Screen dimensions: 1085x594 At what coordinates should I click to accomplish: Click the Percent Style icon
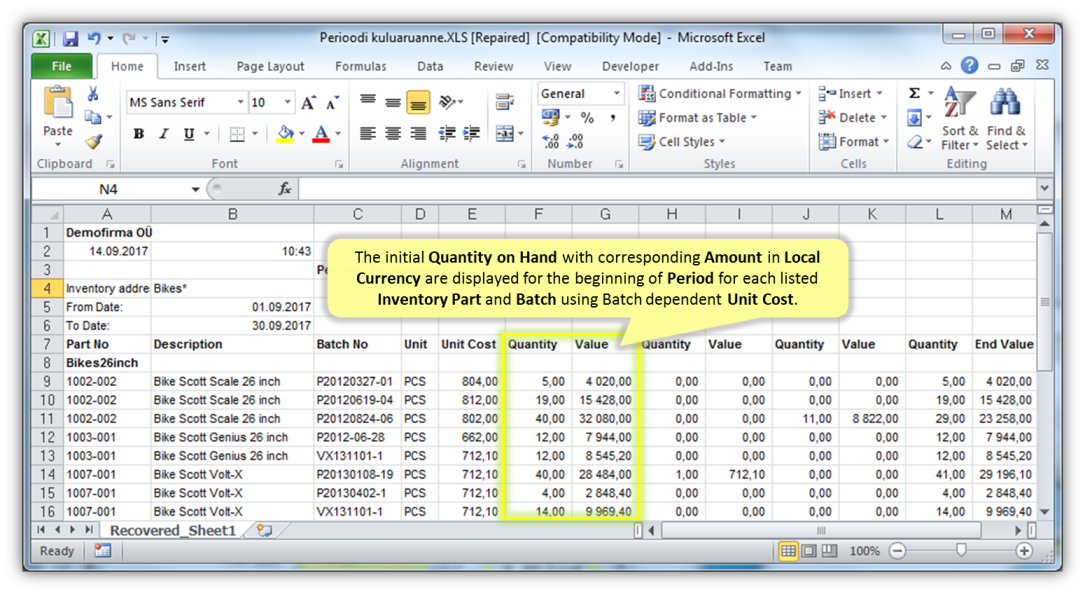point(587,118)
